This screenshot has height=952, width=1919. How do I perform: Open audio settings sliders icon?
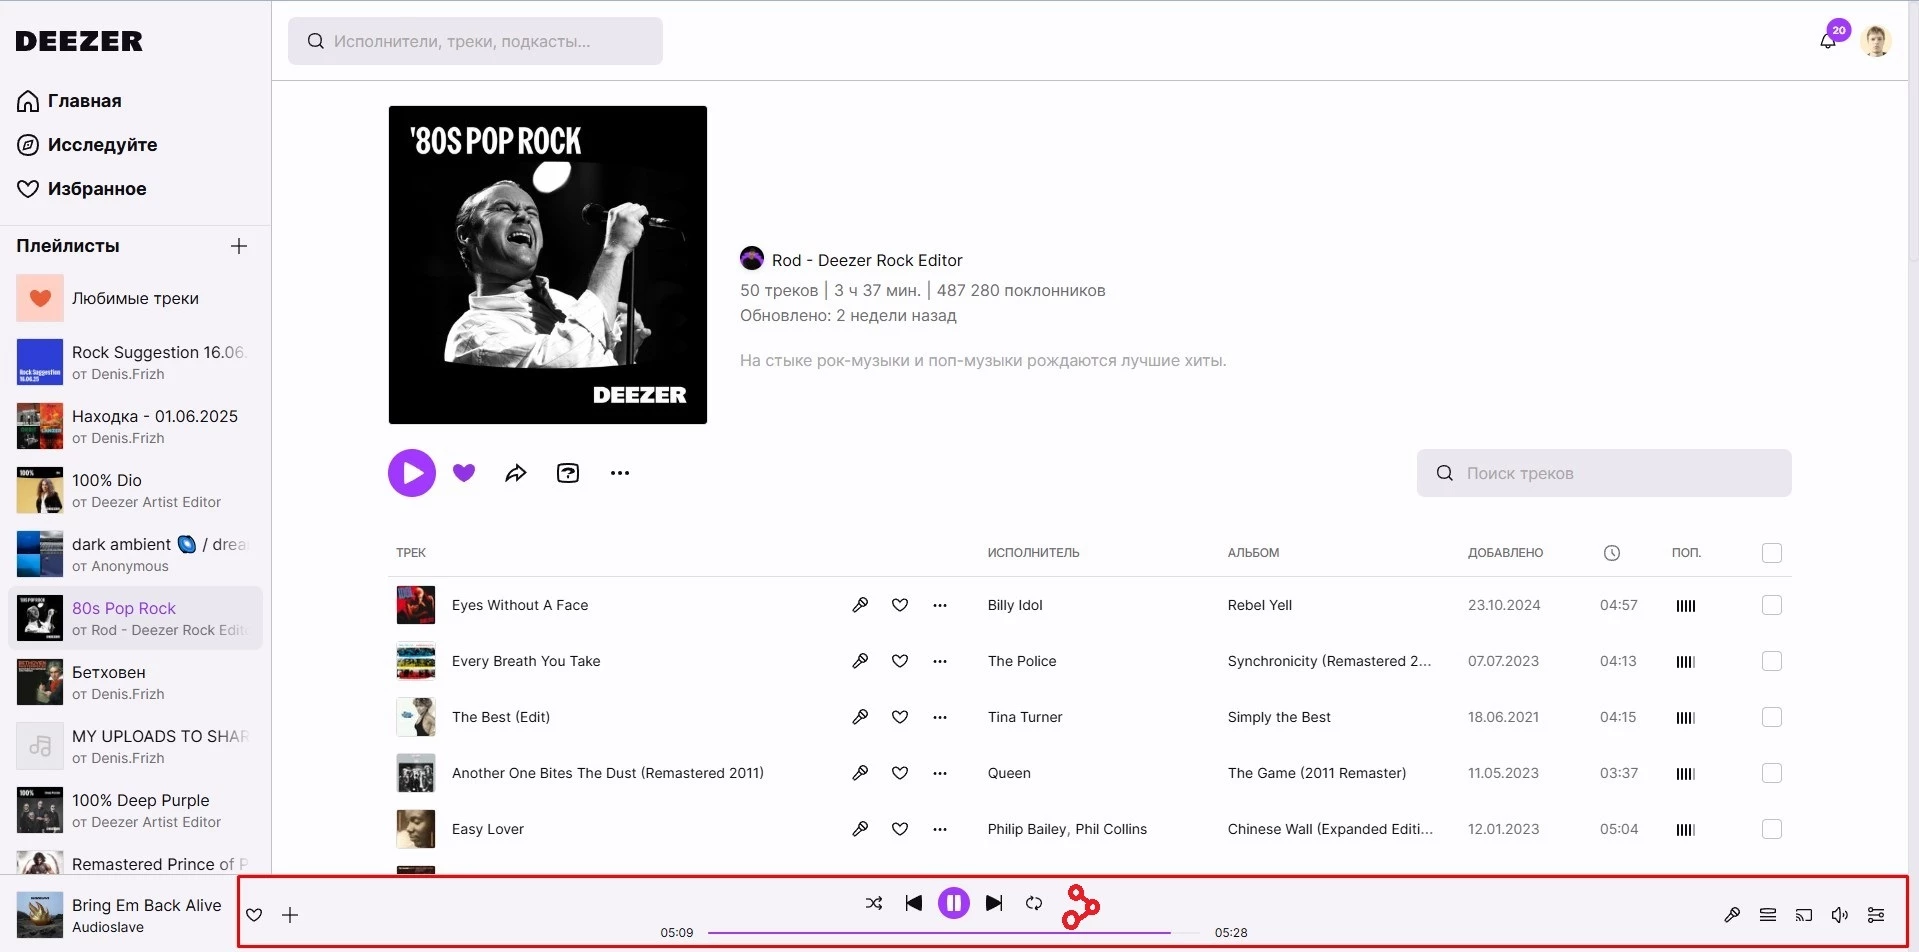tap(1876, 915)
